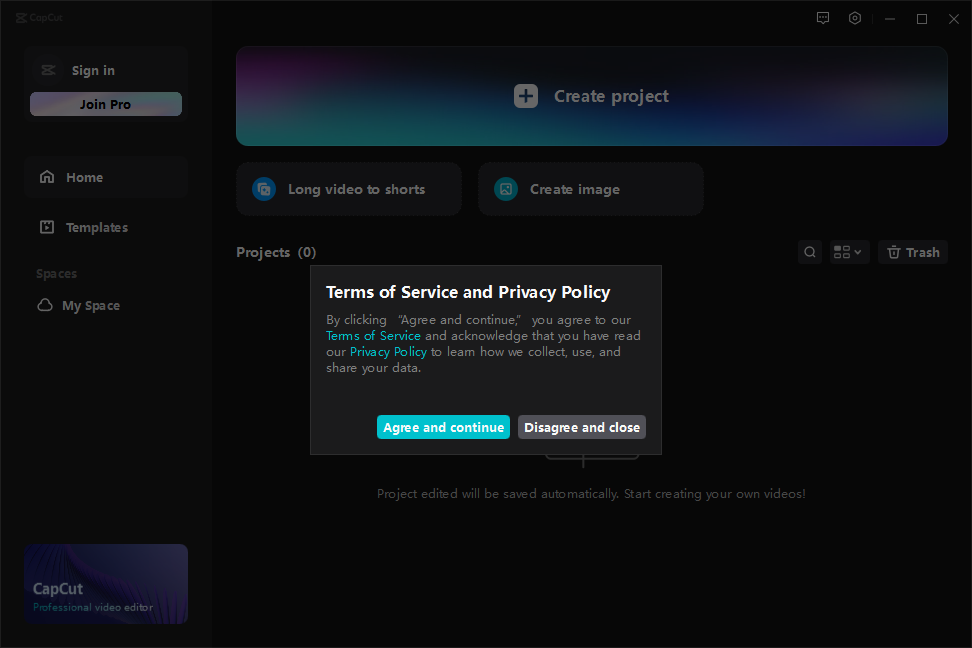
Task: Open My Space label in sidebar
Action: tap(91, 306)
